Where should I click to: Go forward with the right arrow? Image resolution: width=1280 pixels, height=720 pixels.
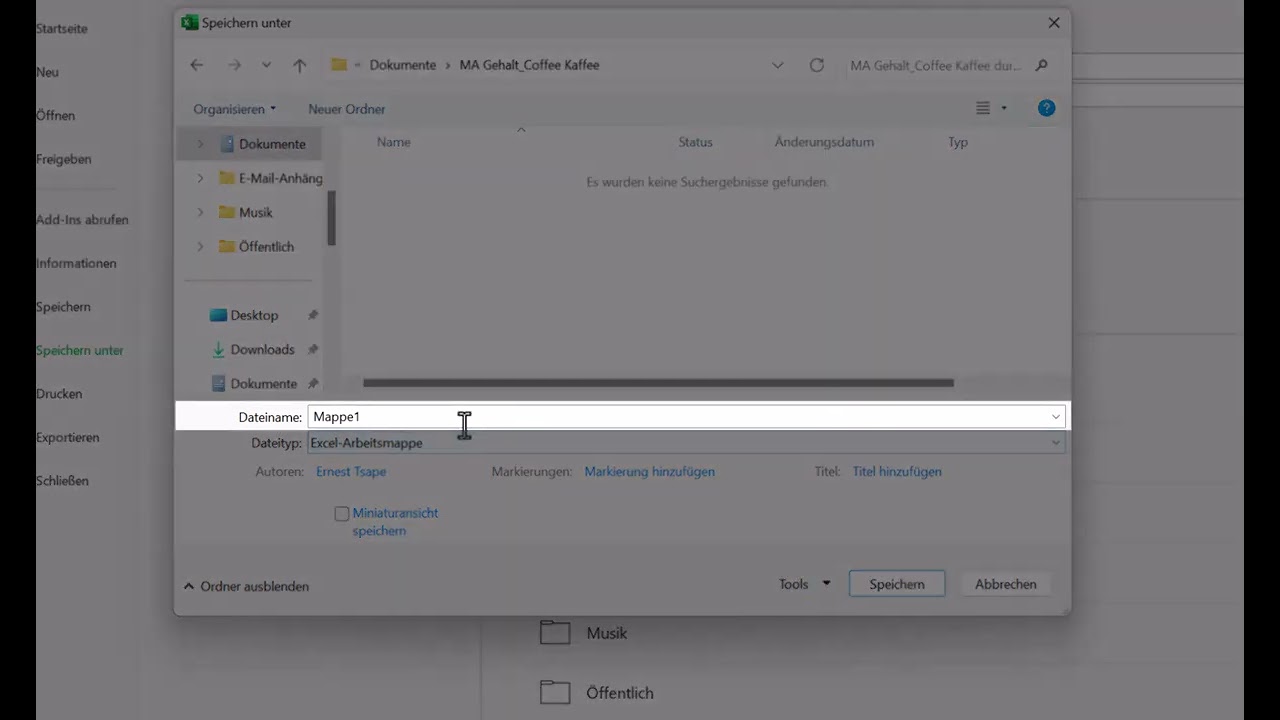234,65
